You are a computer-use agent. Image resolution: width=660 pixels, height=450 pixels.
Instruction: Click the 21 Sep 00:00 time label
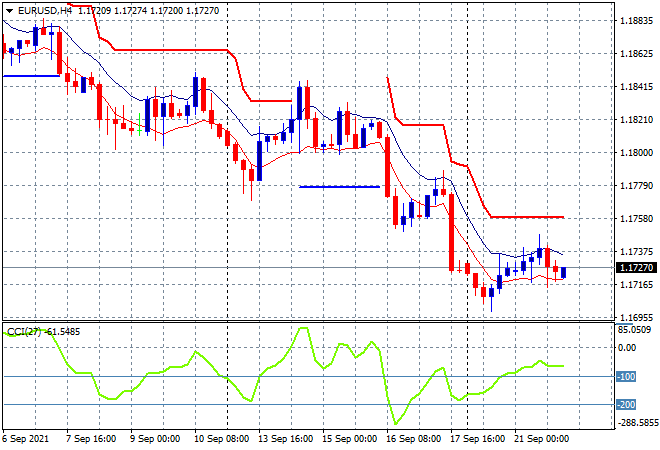541,439
